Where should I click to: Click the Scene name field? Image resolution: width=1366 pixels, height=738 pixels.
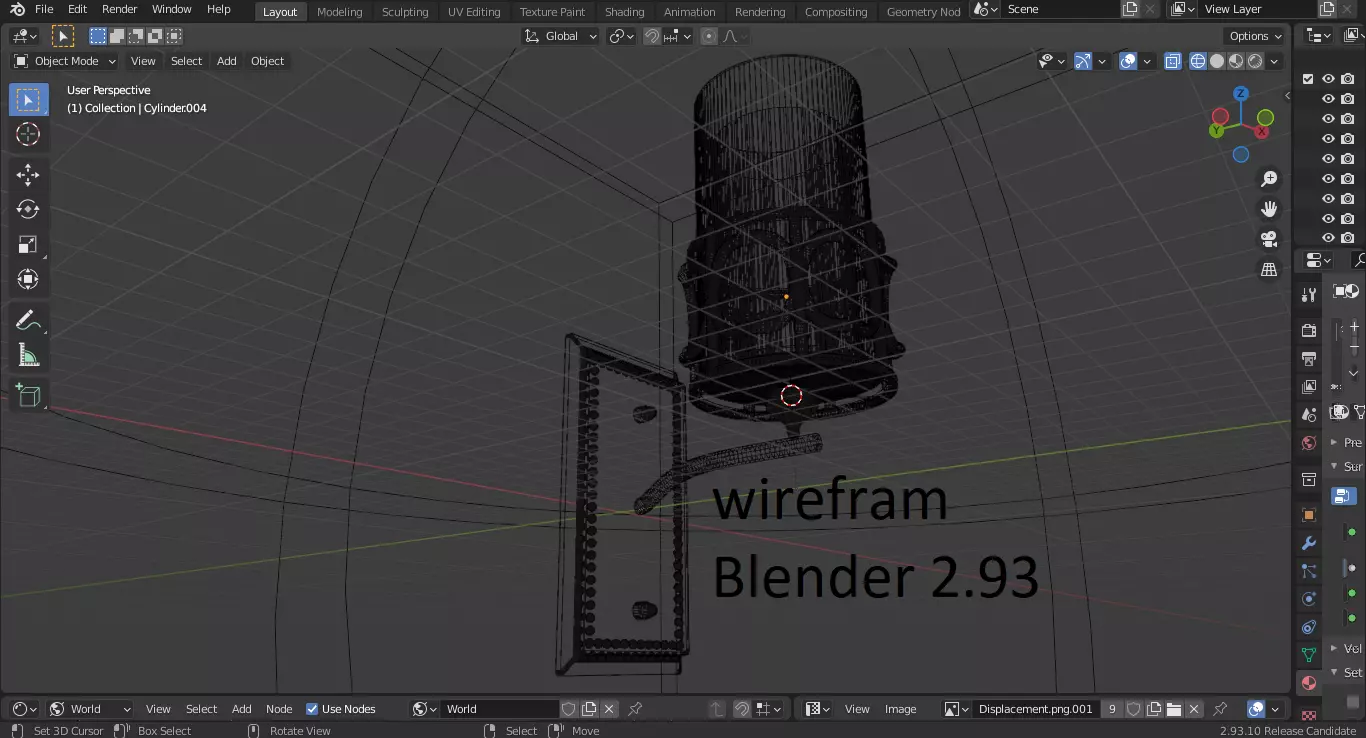coord(1058,9)
